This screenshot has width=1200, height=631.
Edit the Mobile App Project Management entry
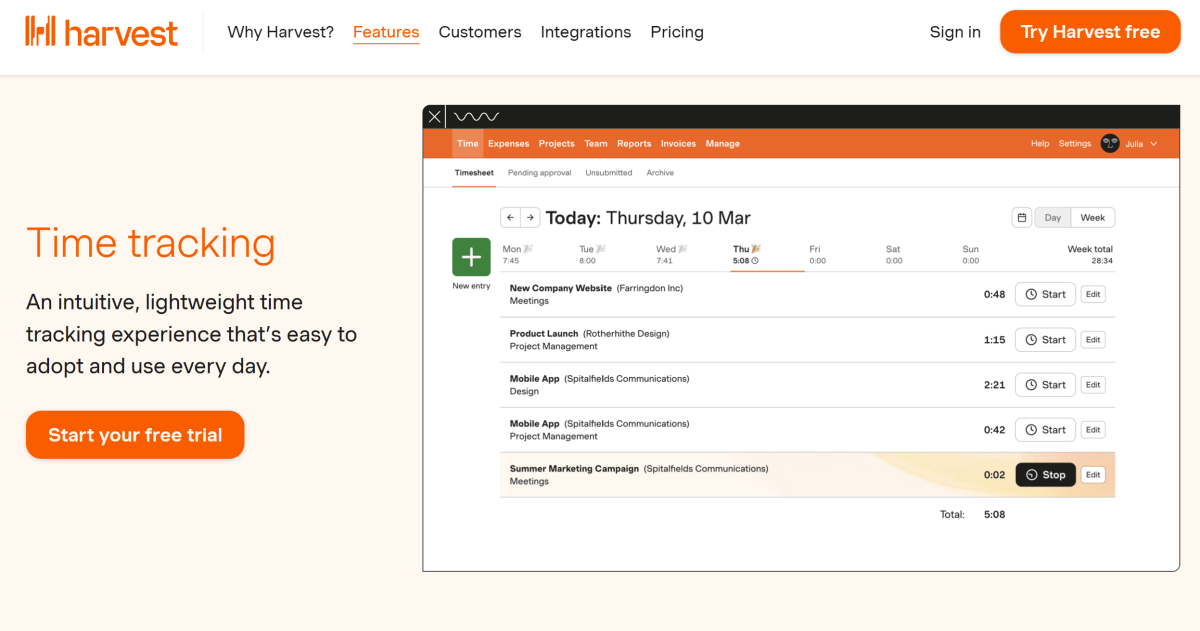tap(1093, 430)
